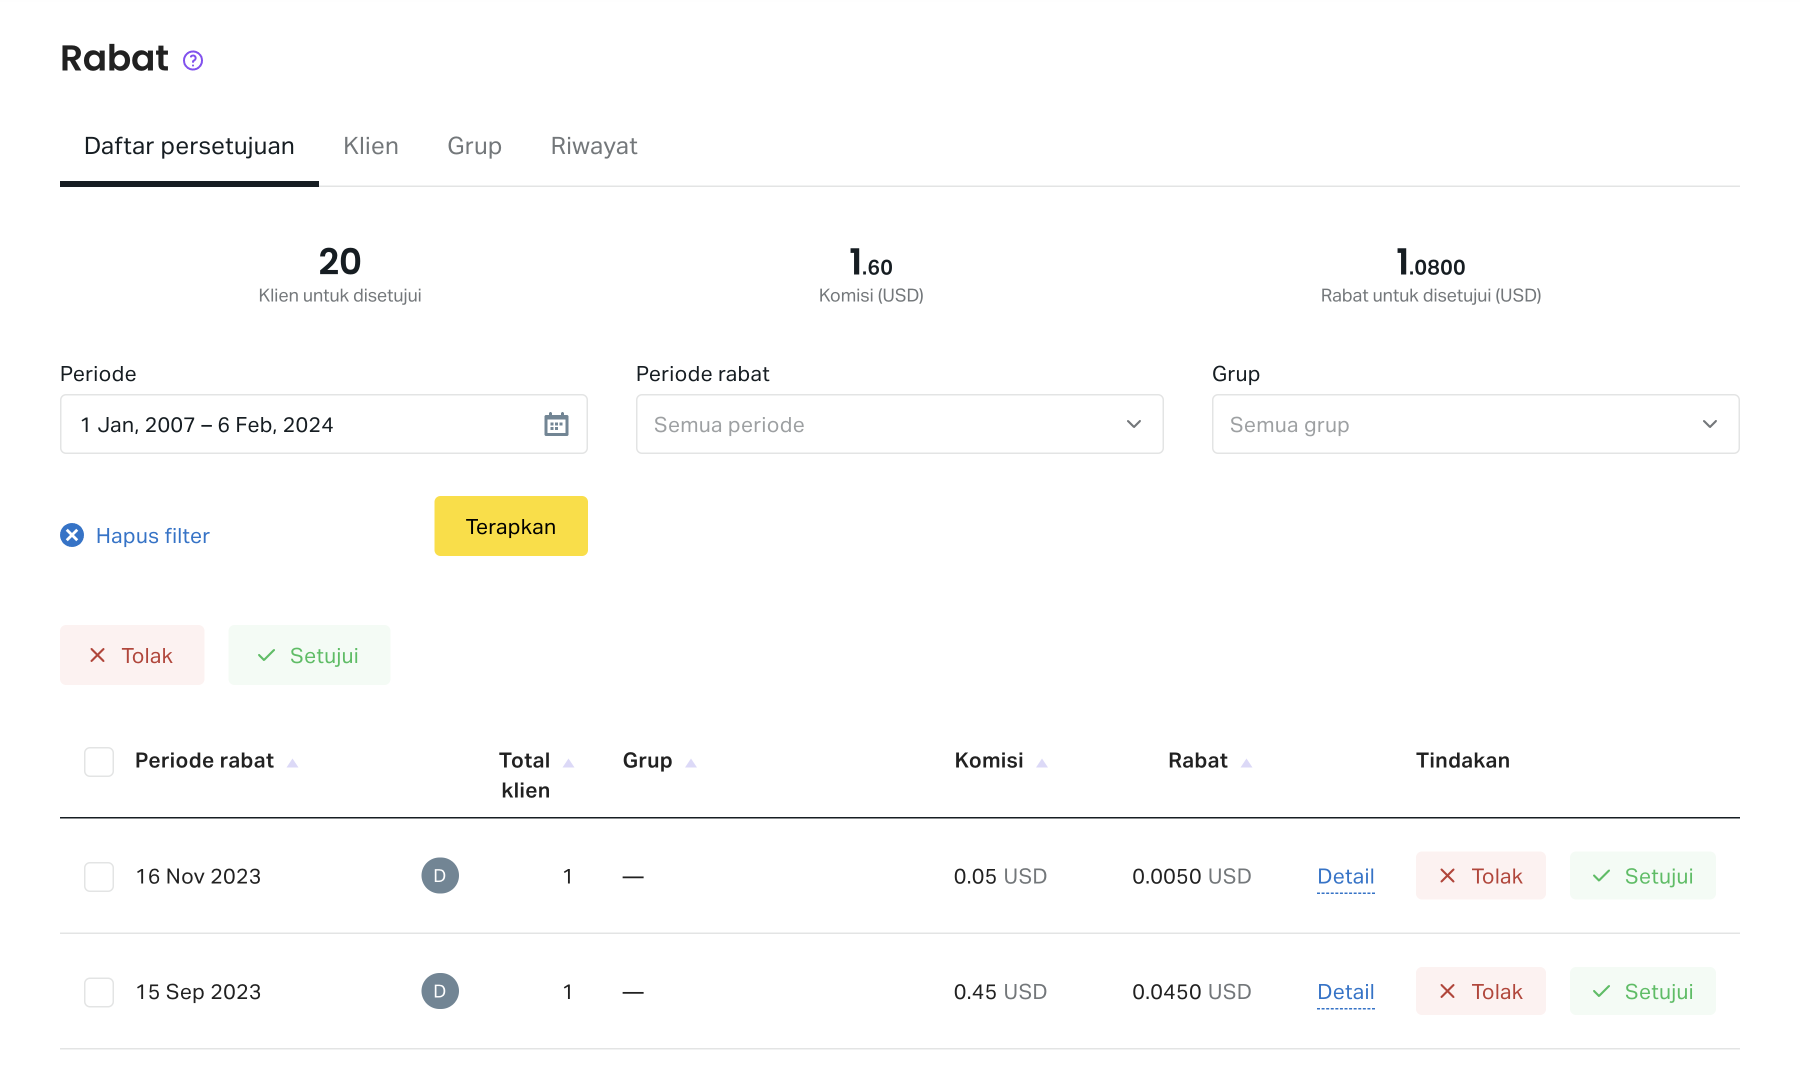
Task: Click the D avatar on 16 Nov 2023 row
Action: tap(440, 876)
